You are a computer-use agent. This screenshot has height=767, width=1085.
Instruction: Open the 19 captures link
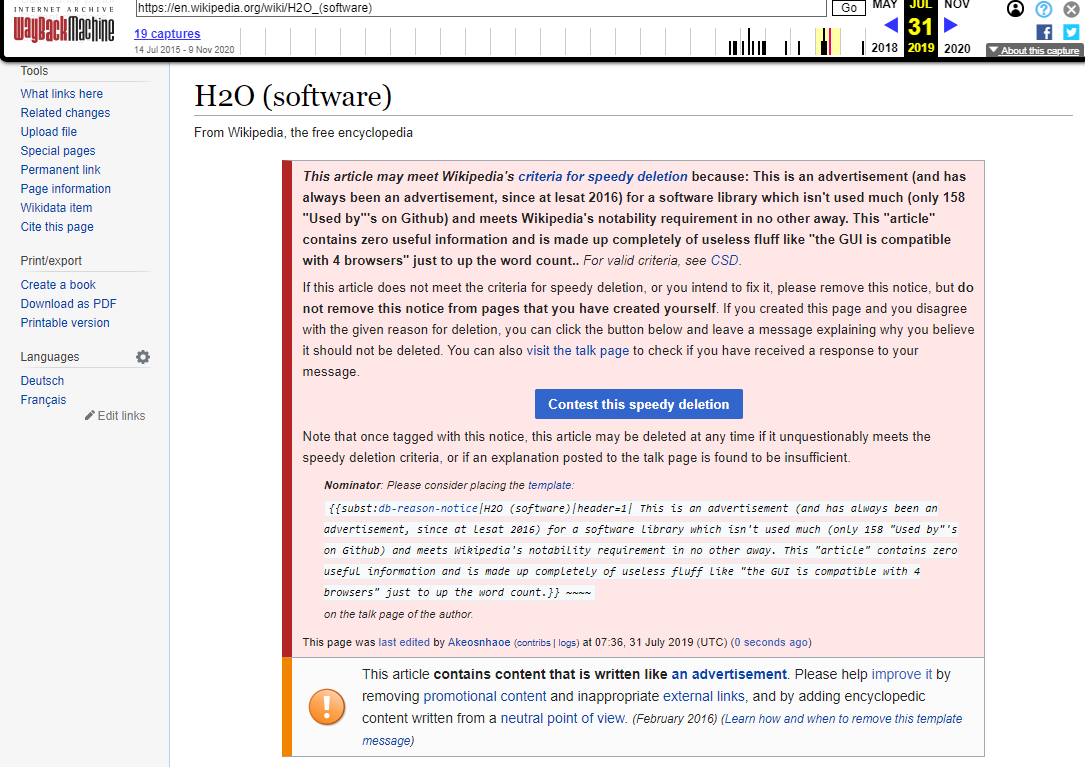pos(167,33)
